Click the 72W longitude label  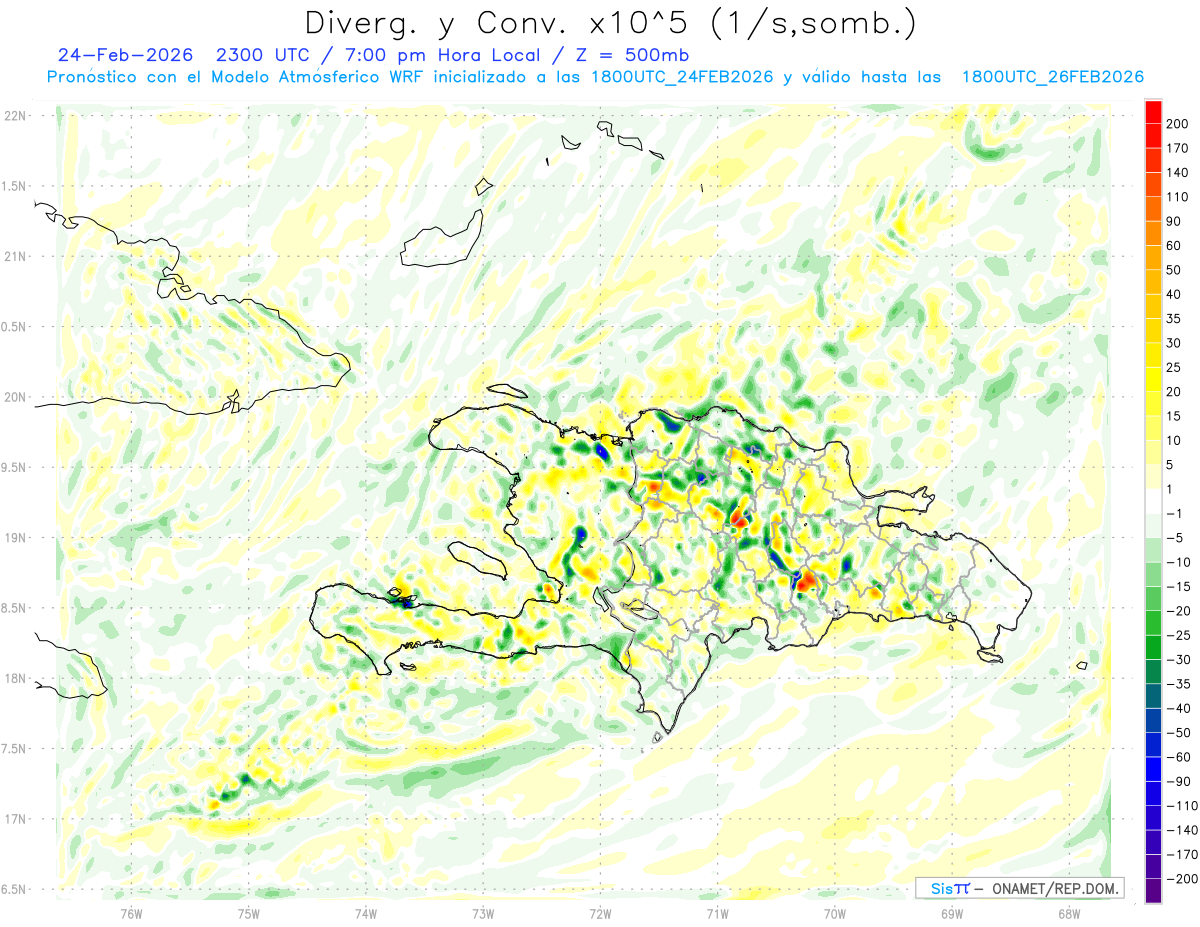[x=601, y=913]
